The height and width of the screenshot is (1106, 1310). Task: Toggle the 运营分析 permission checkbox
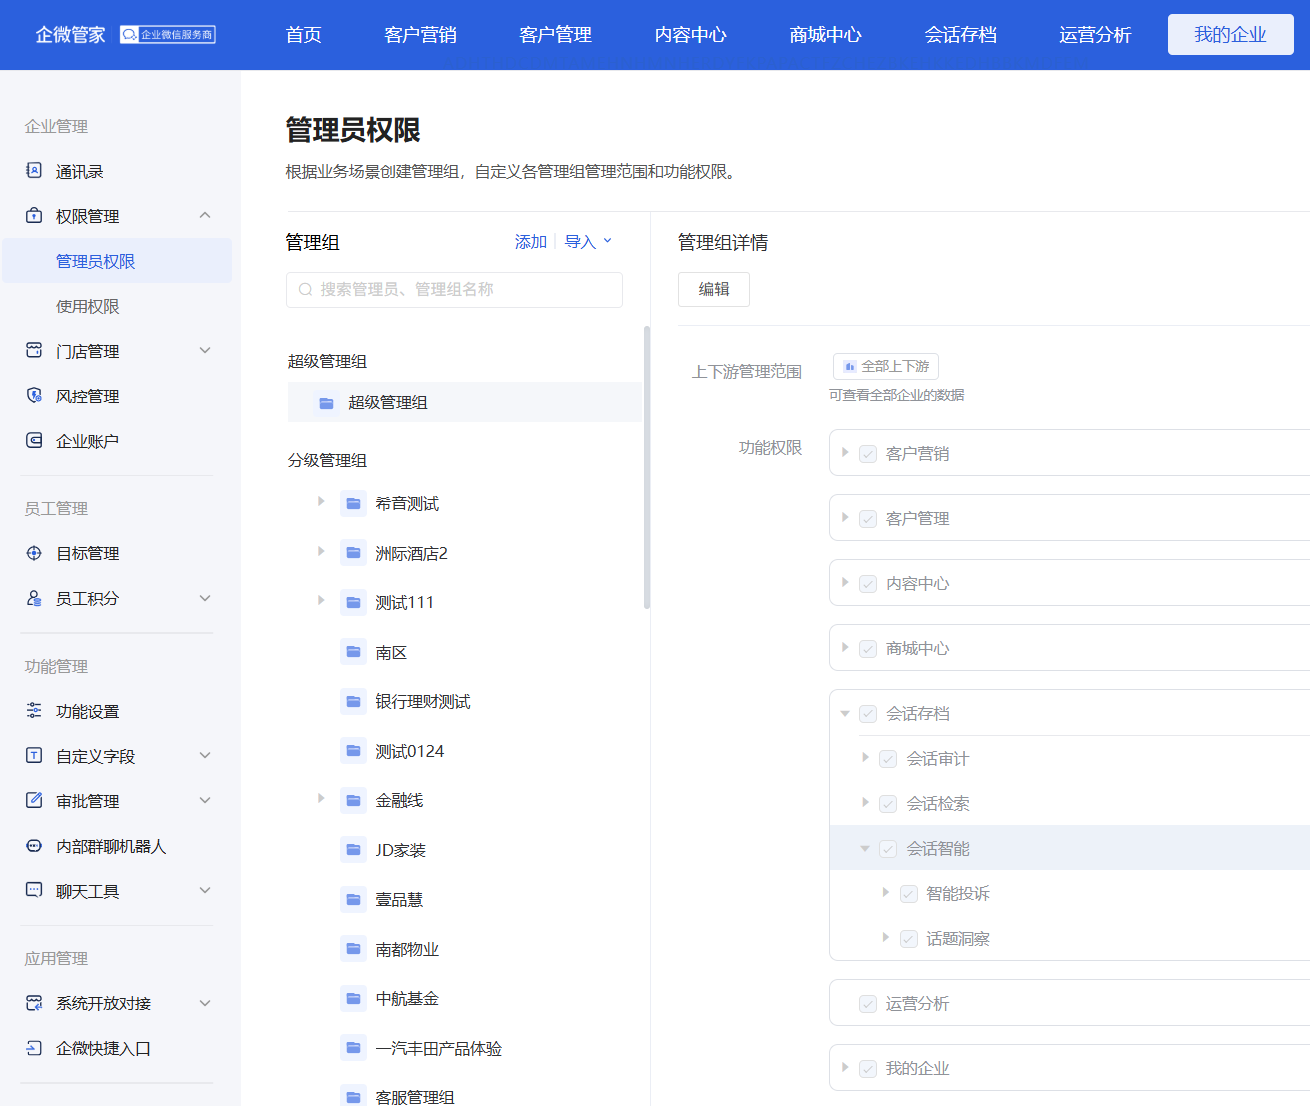click(868, 1004)
